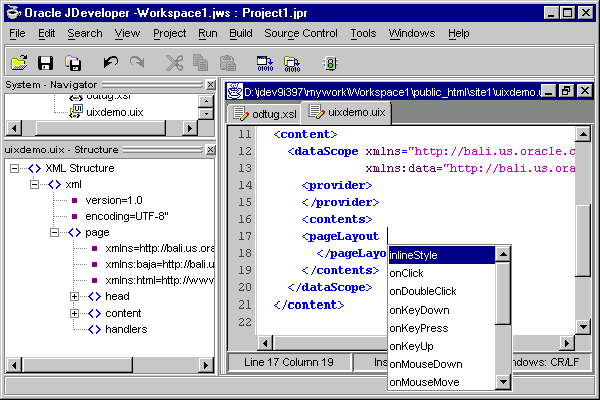Viewport: 600px width, 400px height.
Task: Select xmlns:baja attribute in Structure tree
Action: [x=160, y=264]
